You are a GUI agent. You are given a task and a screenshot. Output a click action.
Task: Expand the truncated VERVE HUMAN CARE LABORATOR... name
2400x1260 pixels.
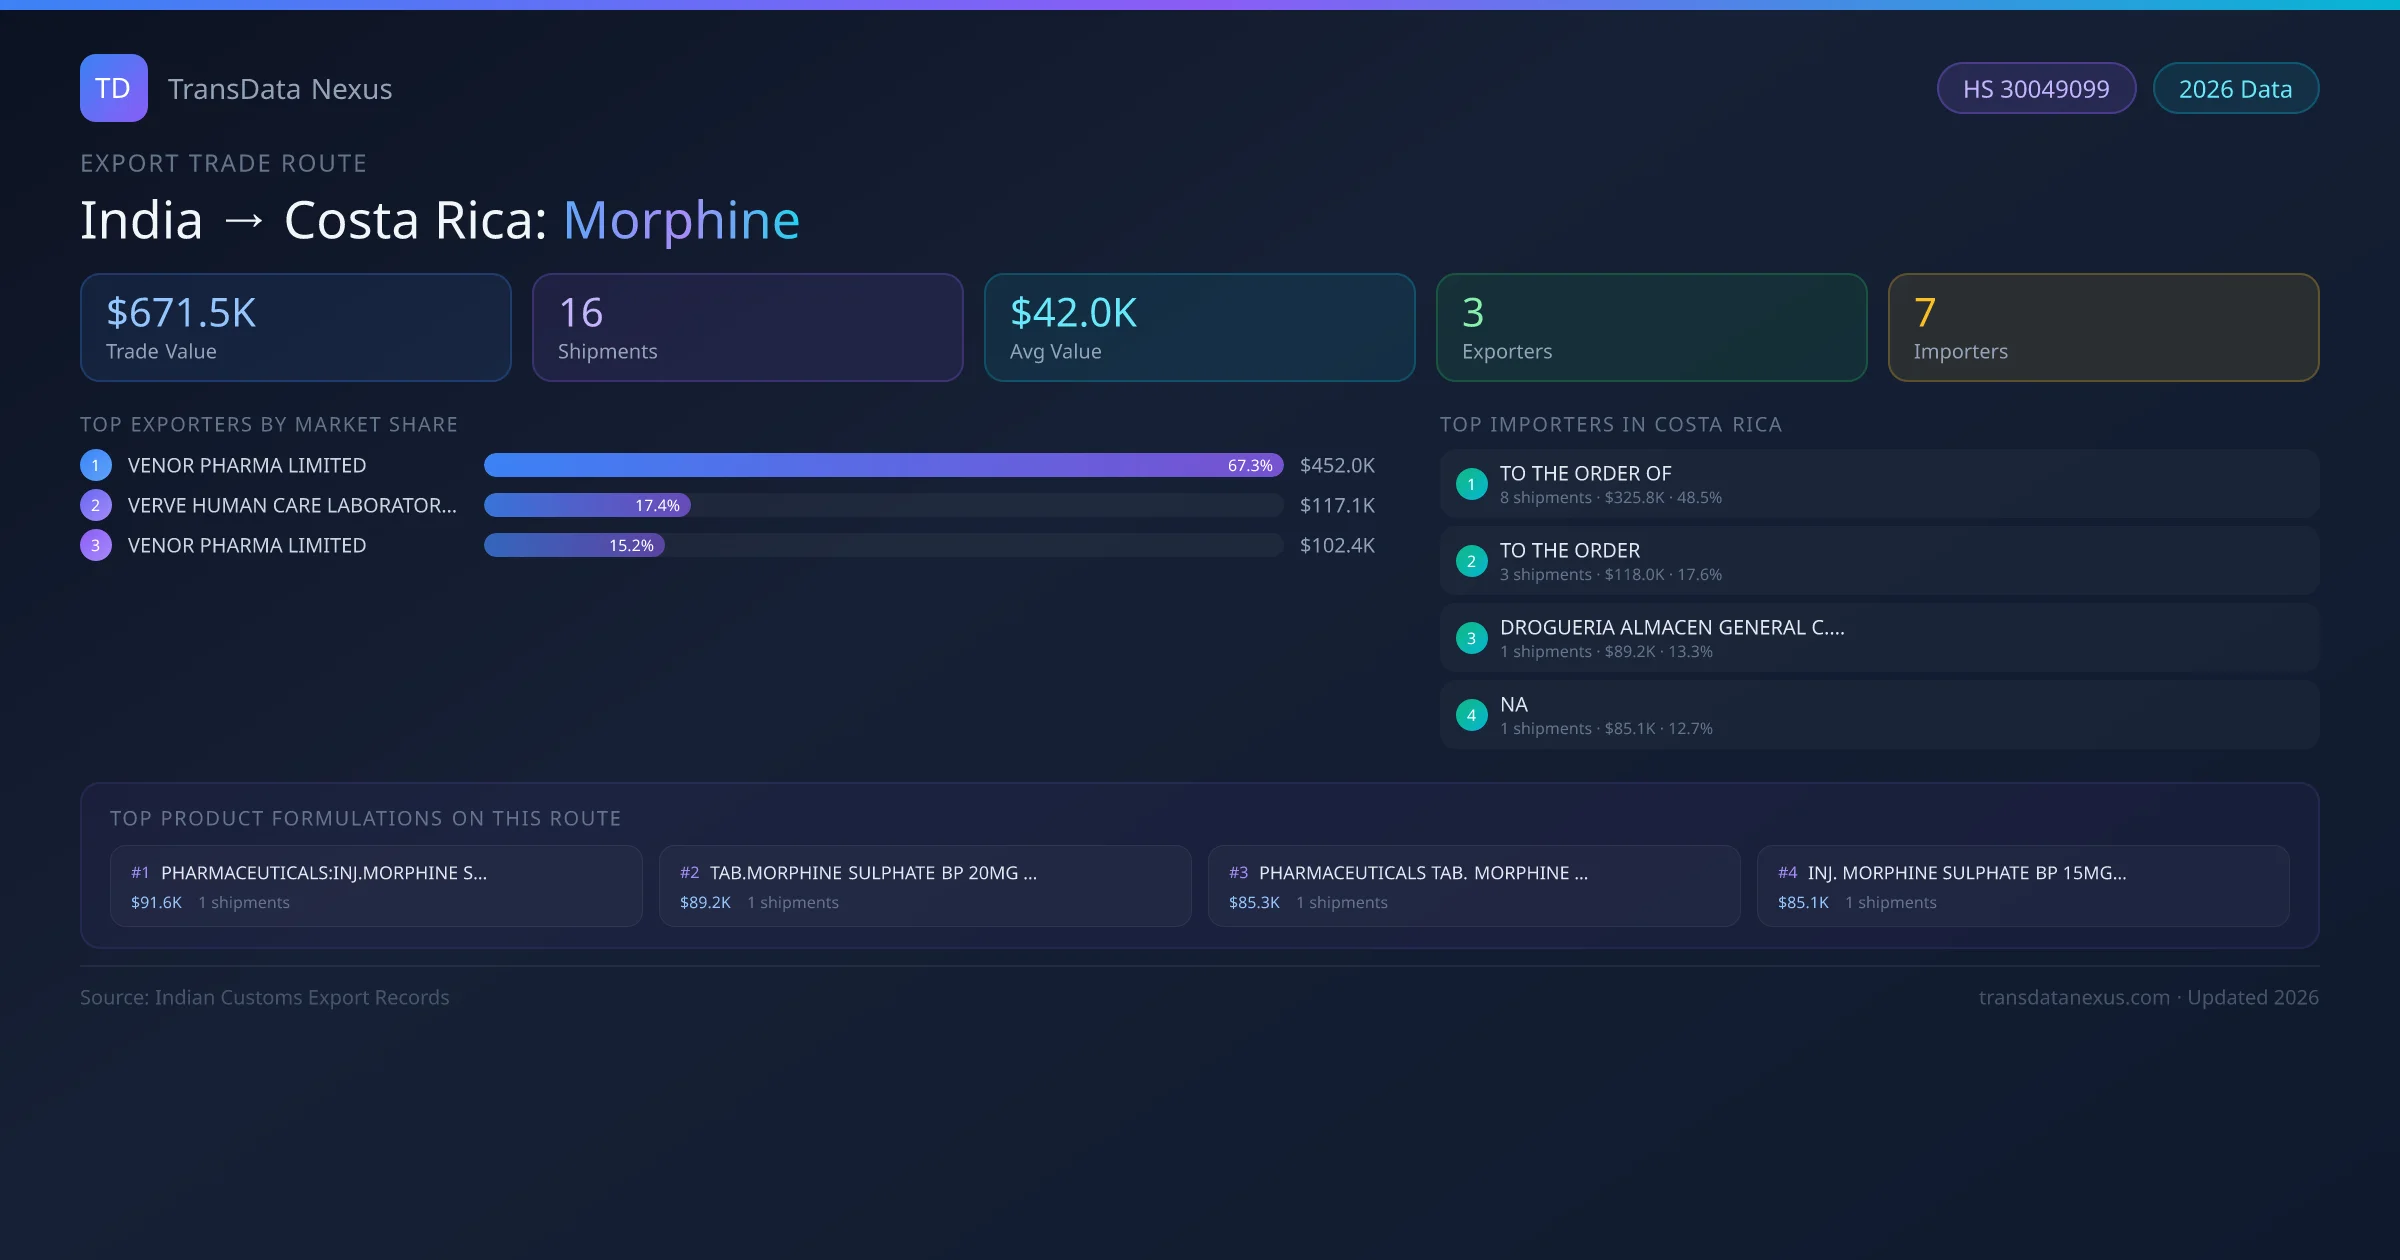pos(292,505)
